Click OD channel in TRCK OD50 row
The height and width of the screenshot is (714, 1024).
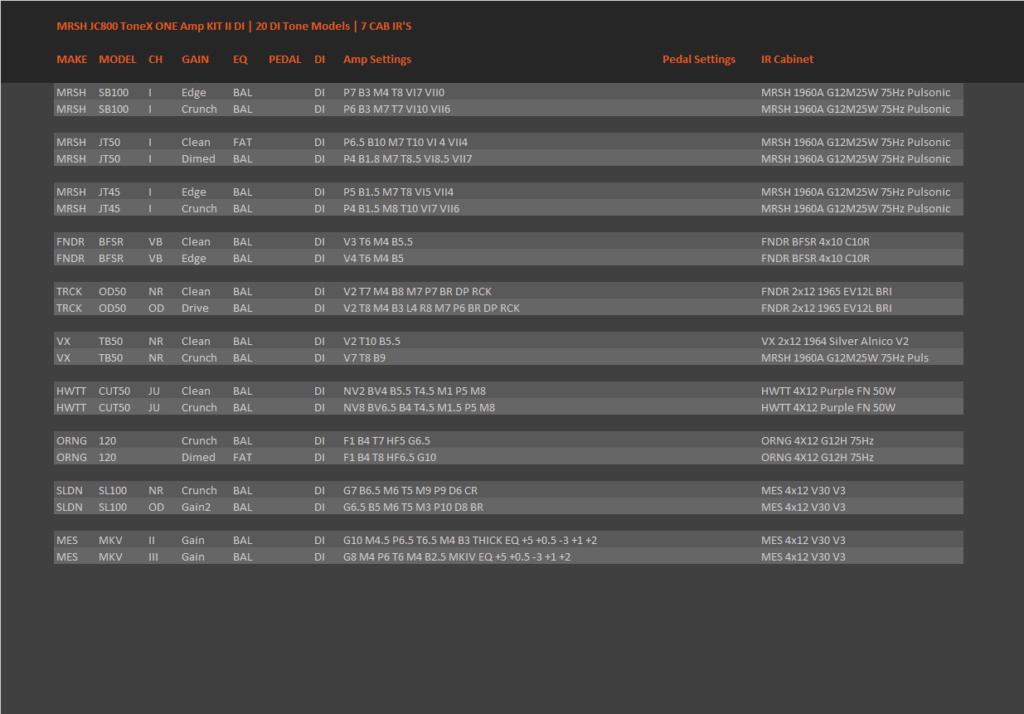[x=156, y=308]
